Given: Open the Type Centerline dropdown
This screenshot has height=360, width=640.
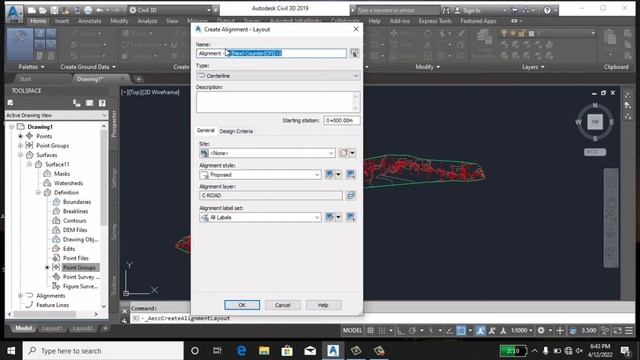Looking at the screenshot, I should (278, 76).
